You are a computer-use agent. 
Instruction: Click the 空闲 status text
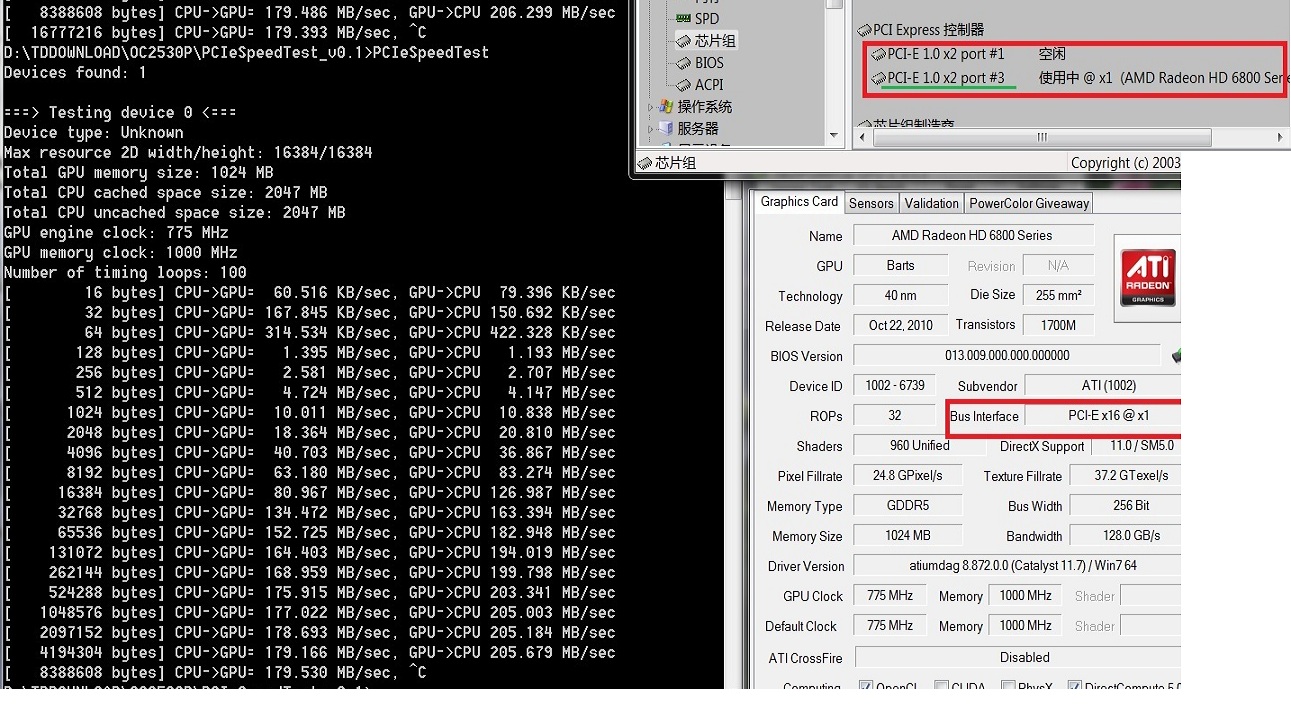1052,54
